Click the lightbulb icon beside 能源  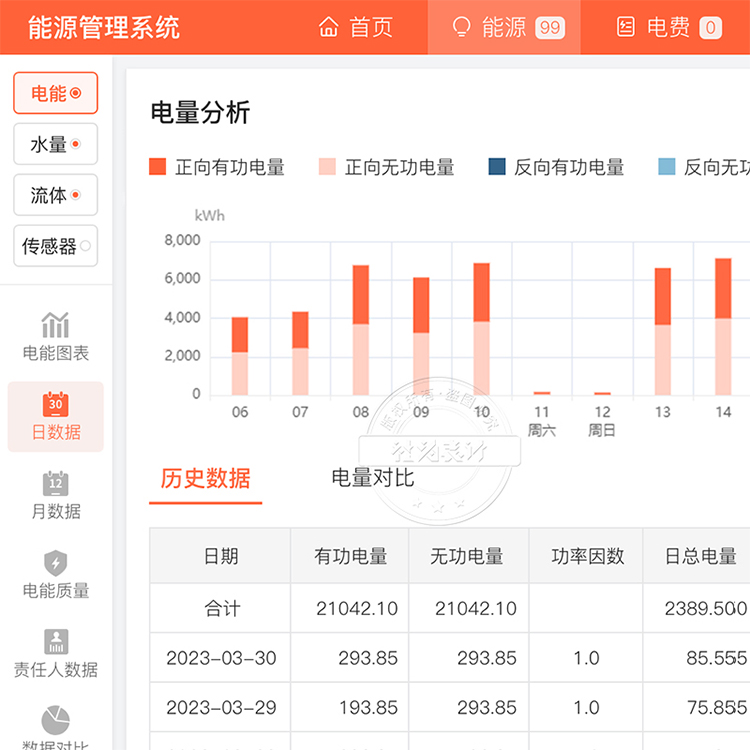(x=462, y=27)
